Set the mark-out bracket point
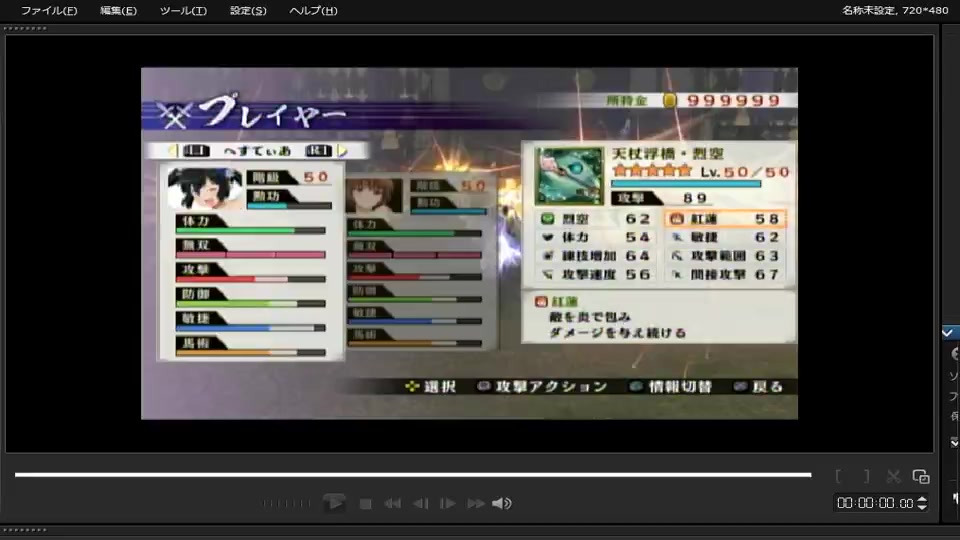This screenshot has width=960, height=540. [866, 476]
